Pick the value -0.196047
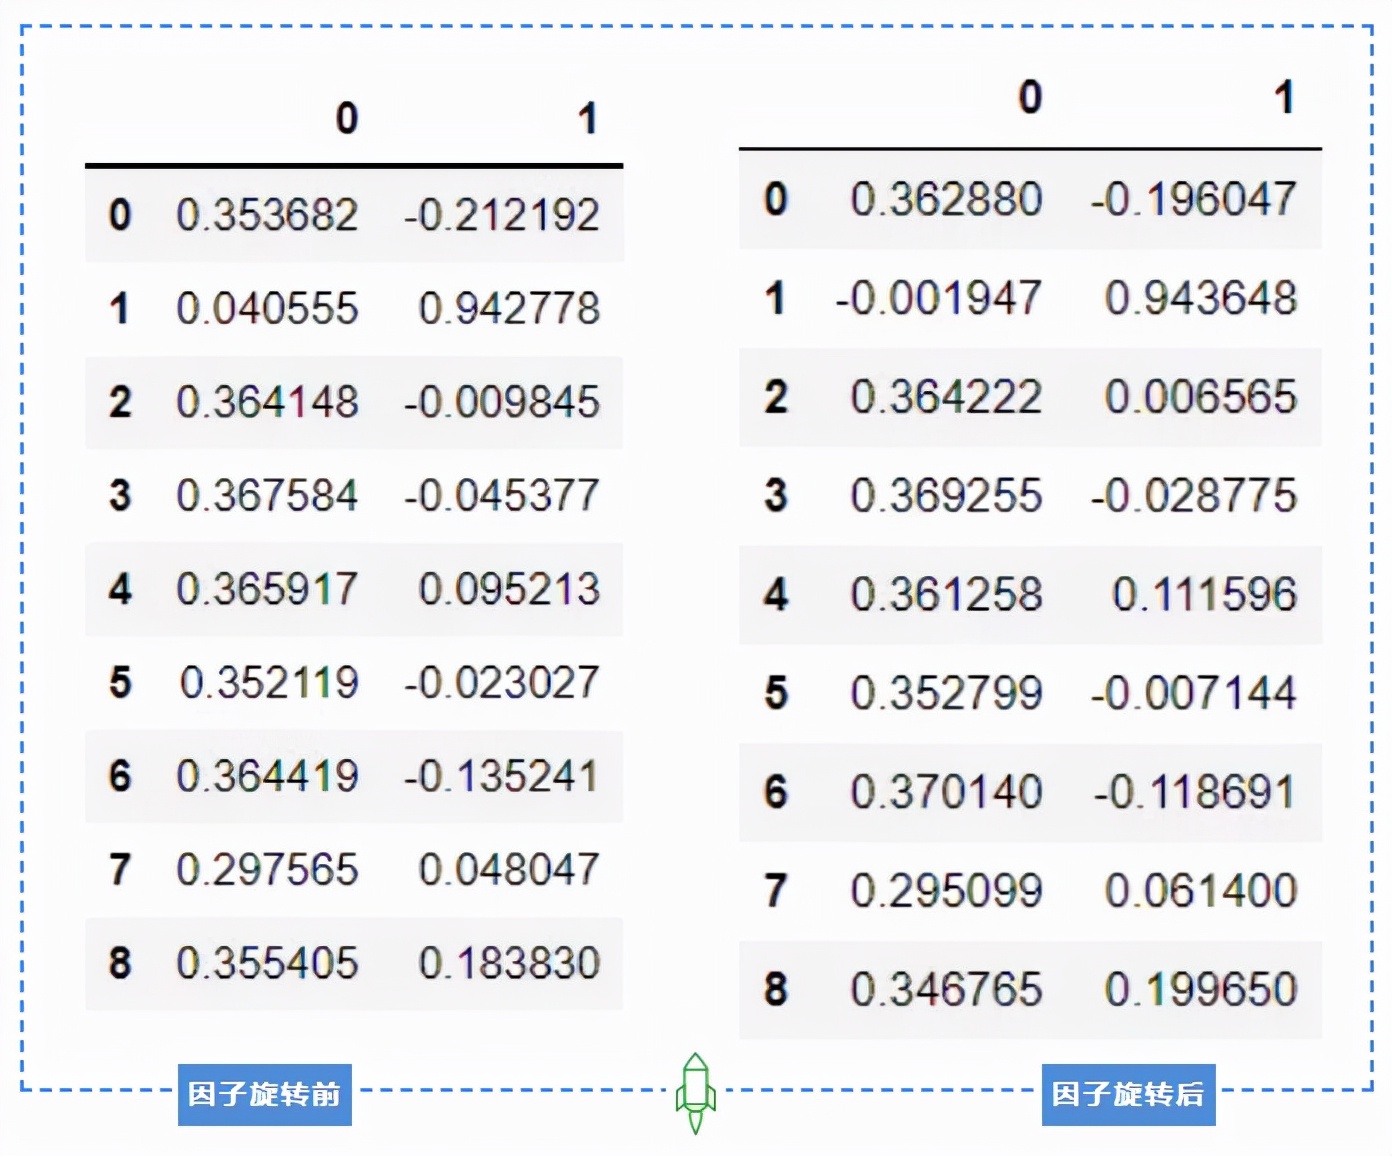 1194,199
